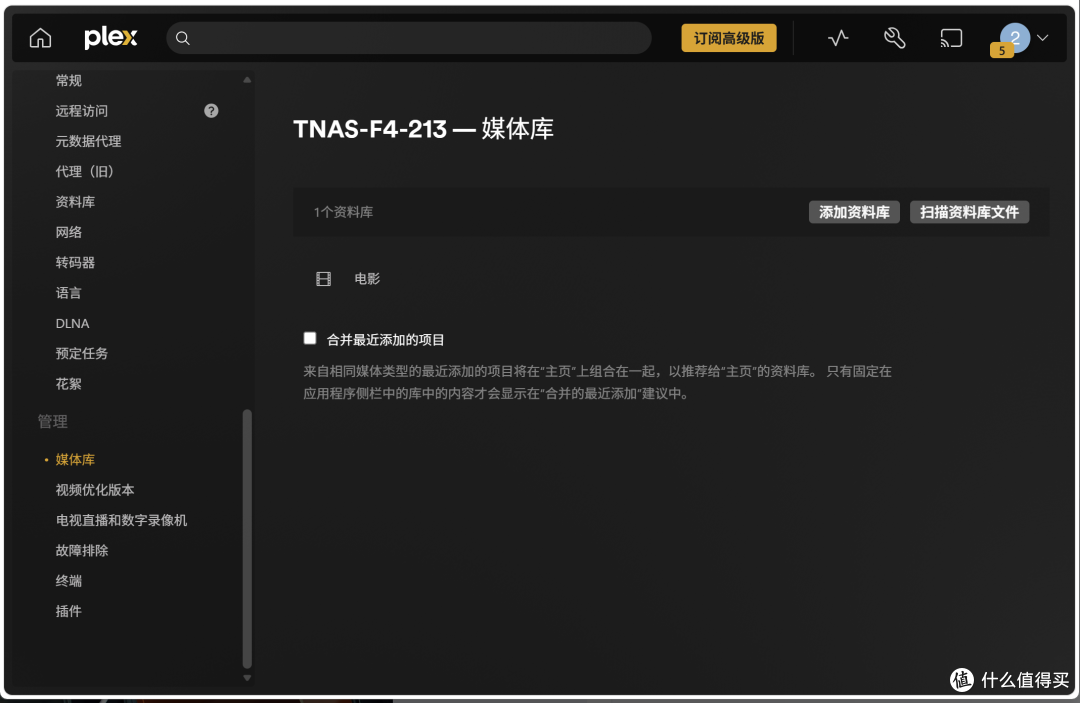The image size is (1080, 703).
Task: Open 插件 page
Action: (x=69, y=611)
